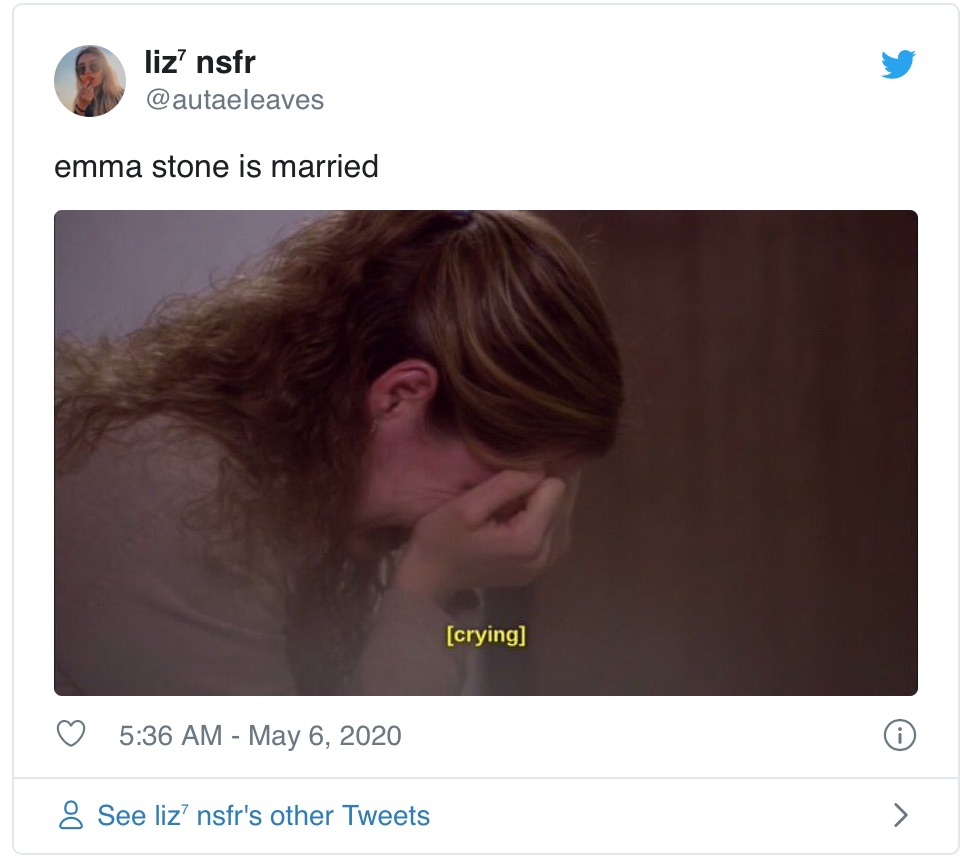Screen dimensions: 960x864
Task: Like the tweet with the heart icon
Action: click(x=71, y=734)
